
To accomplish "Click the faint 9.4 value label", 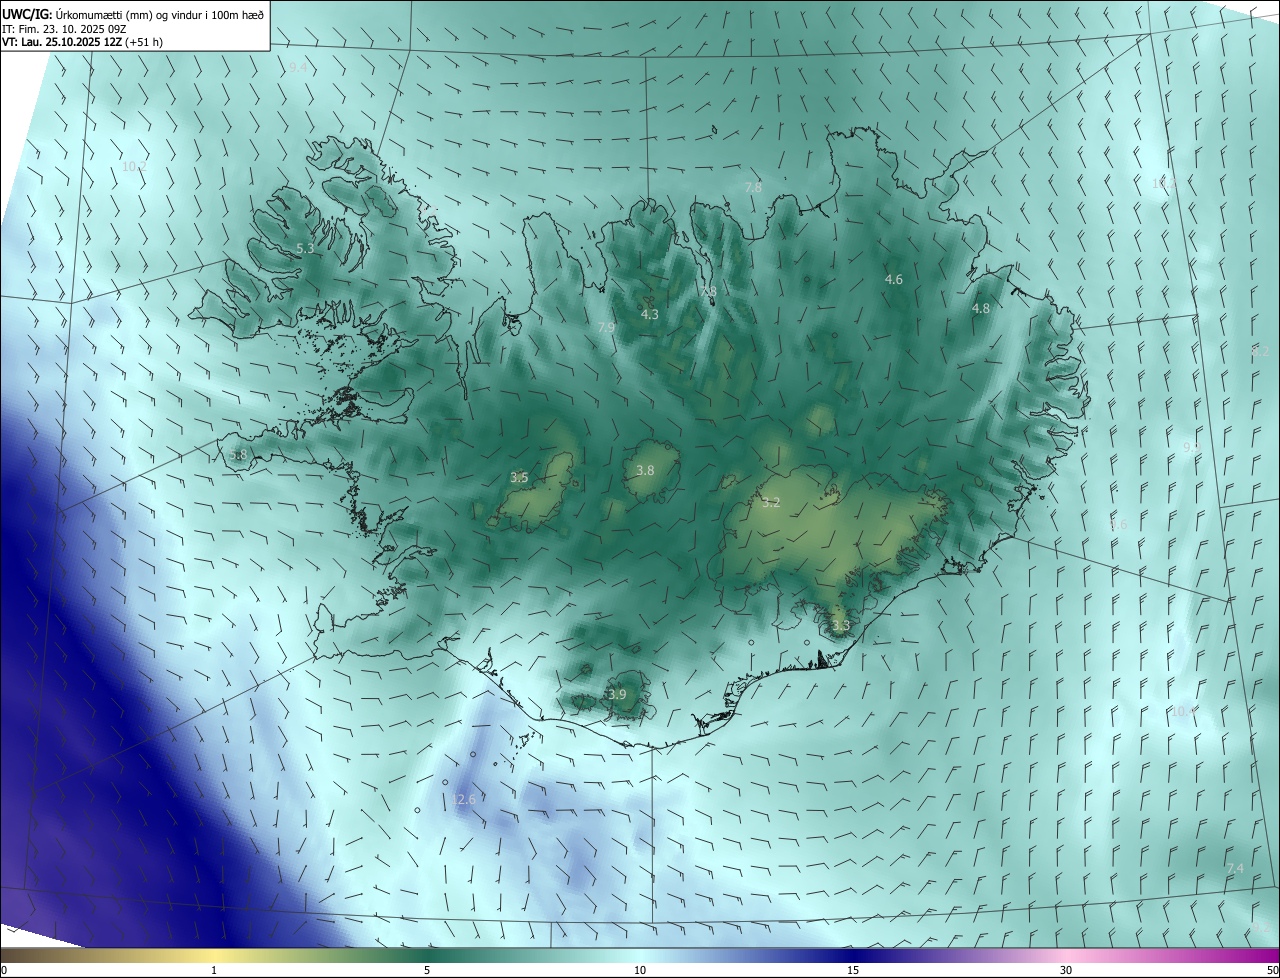I will coord(299,68).
